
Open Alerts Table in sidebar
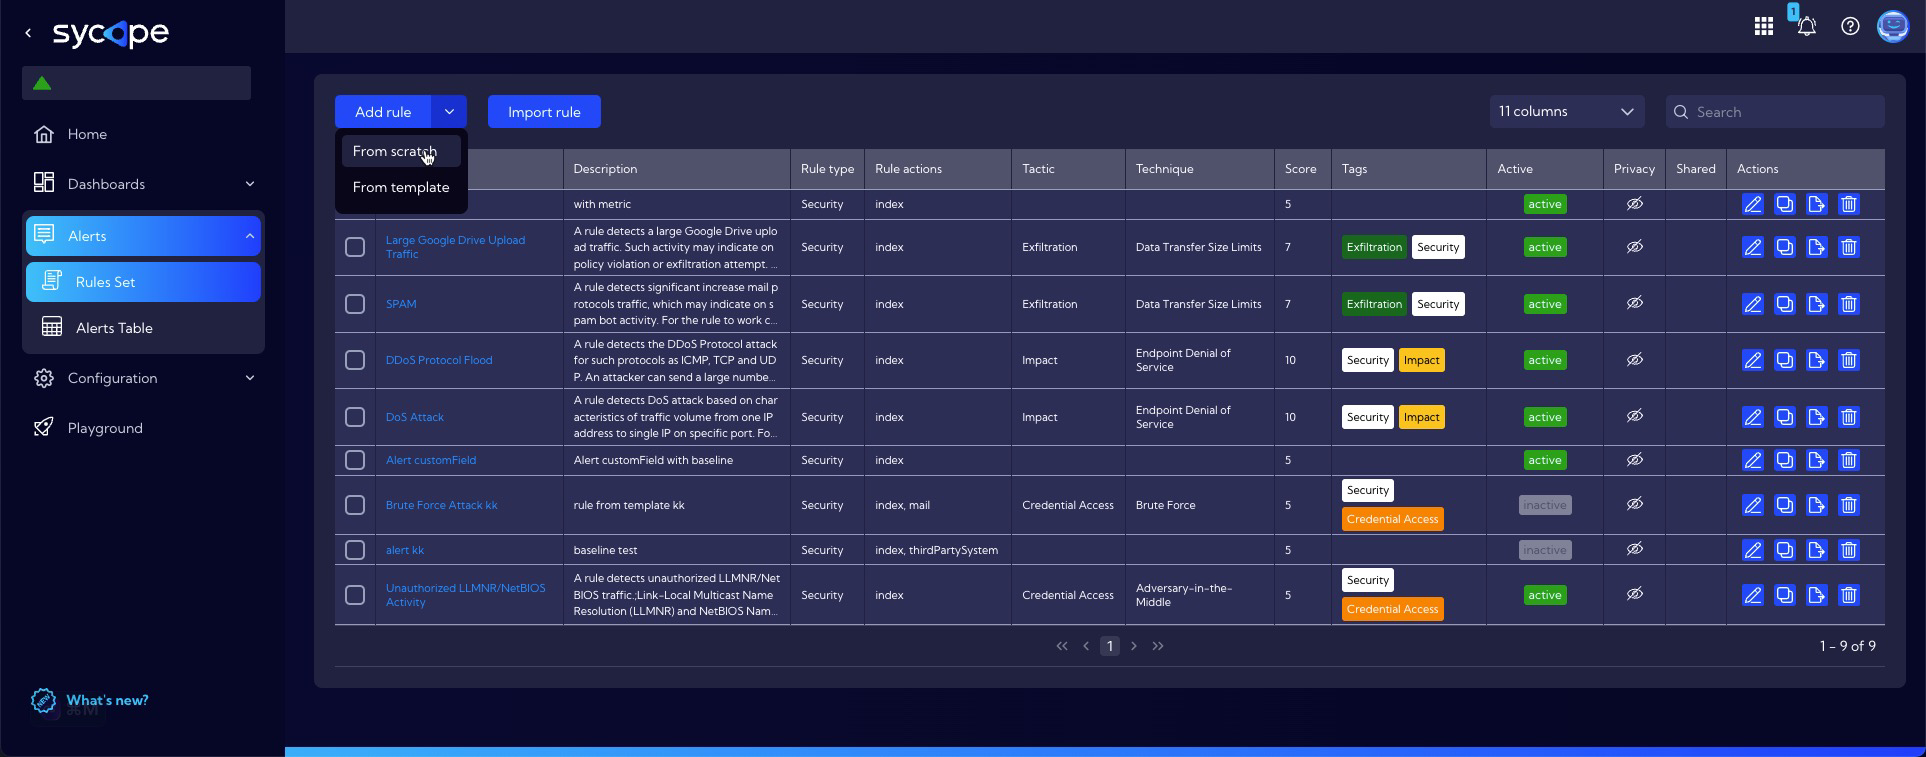tap(143, 328)
